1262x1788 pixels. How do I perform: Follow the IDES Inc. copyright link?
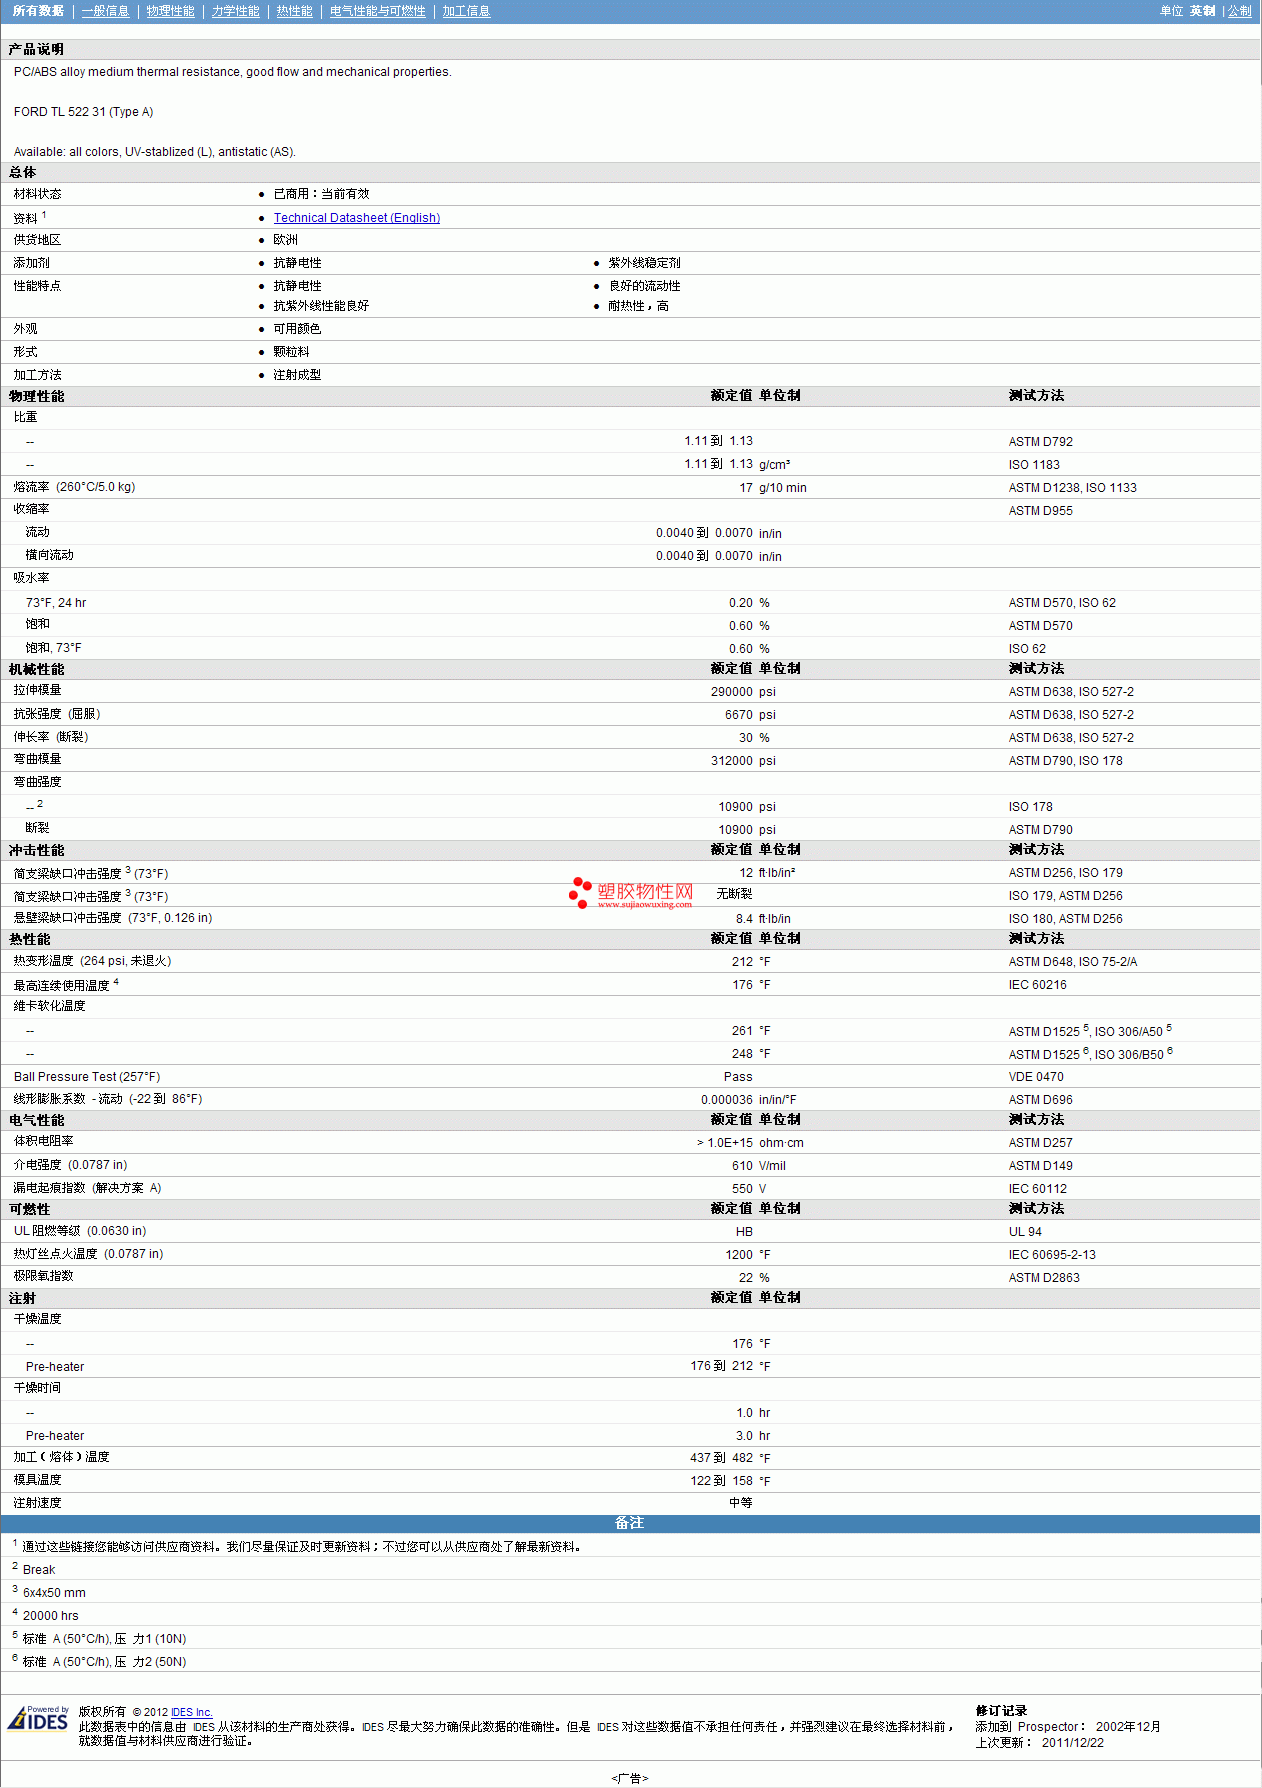(x=192, y=1712)
